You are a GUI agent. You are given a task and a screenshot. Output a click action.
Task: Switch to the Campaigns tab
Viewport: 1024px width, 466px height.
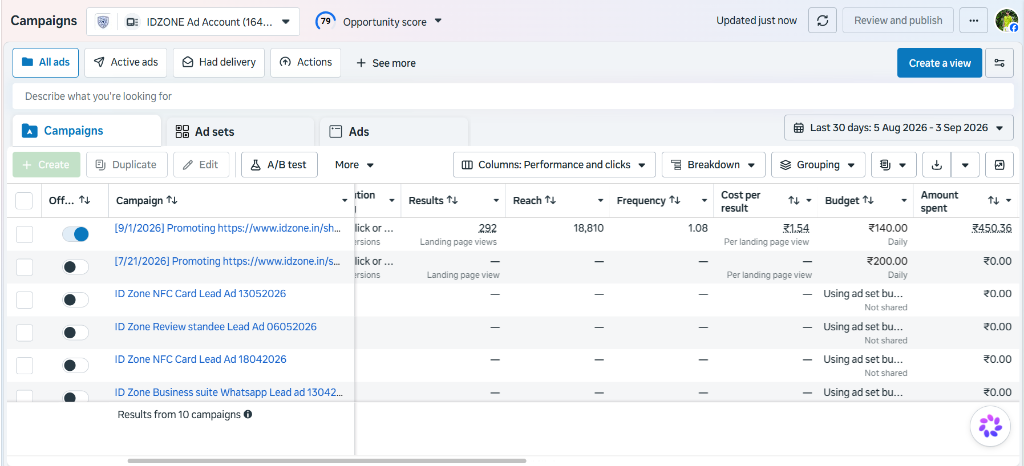86,131
